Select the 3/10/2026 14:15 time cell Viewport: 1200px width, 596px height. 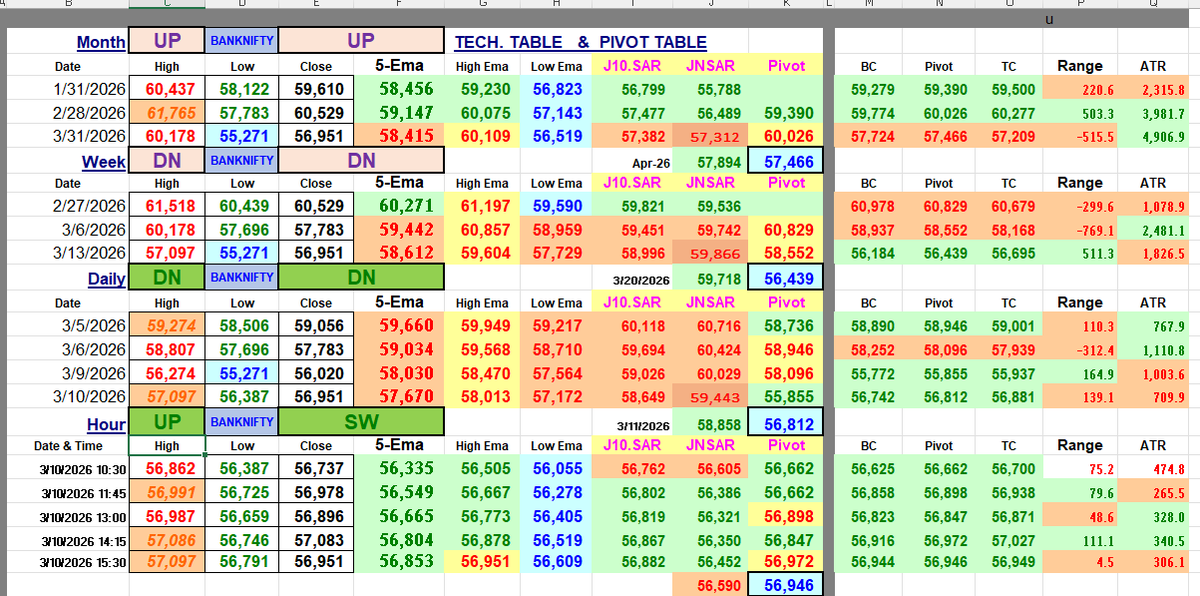point(67,540)
